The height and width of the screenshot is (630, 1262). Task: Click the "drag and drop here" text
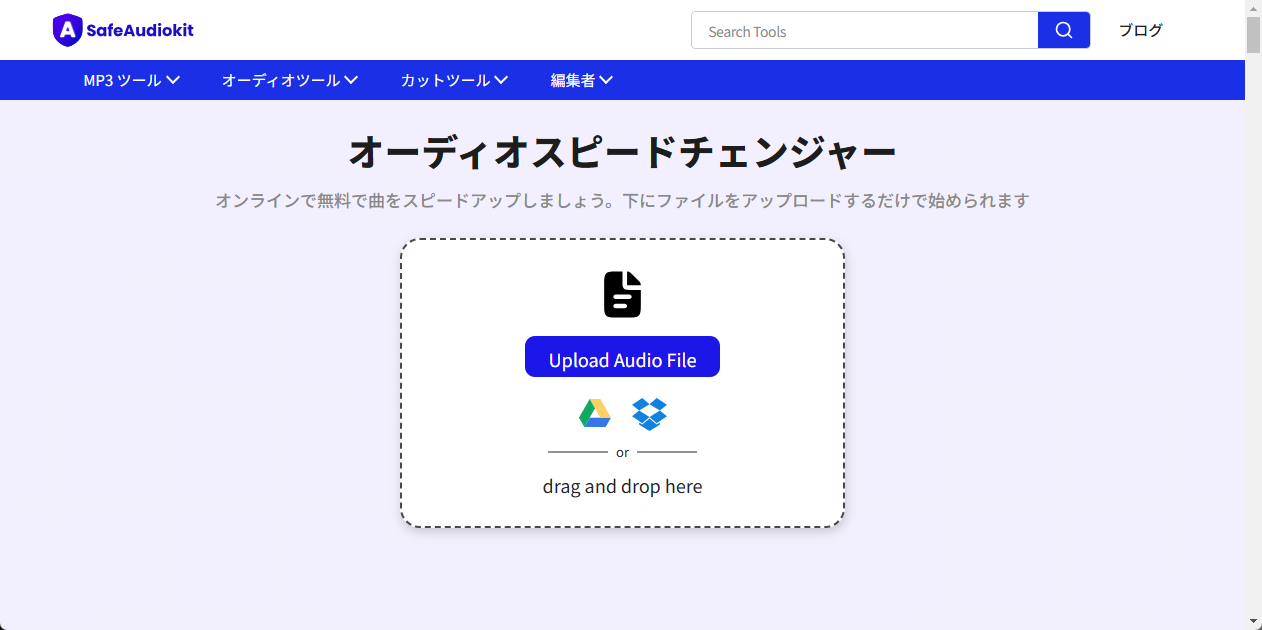pos(622,486)
